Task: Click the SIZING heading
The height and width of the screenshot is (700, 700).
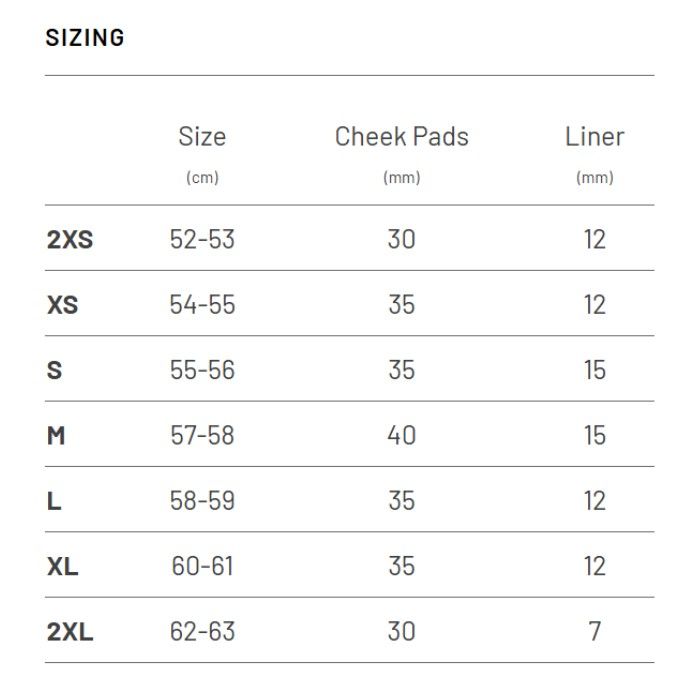Action: (x=85, y=38)
